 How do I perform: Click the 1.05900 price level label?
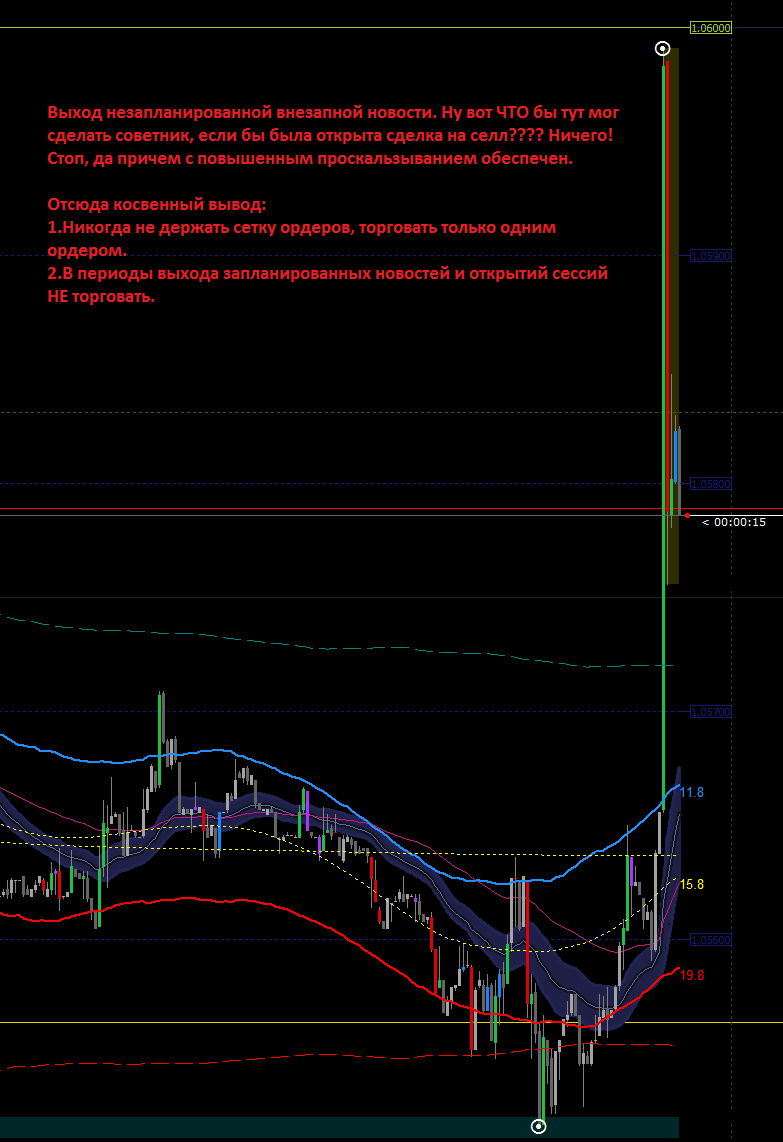click(711, 256)
